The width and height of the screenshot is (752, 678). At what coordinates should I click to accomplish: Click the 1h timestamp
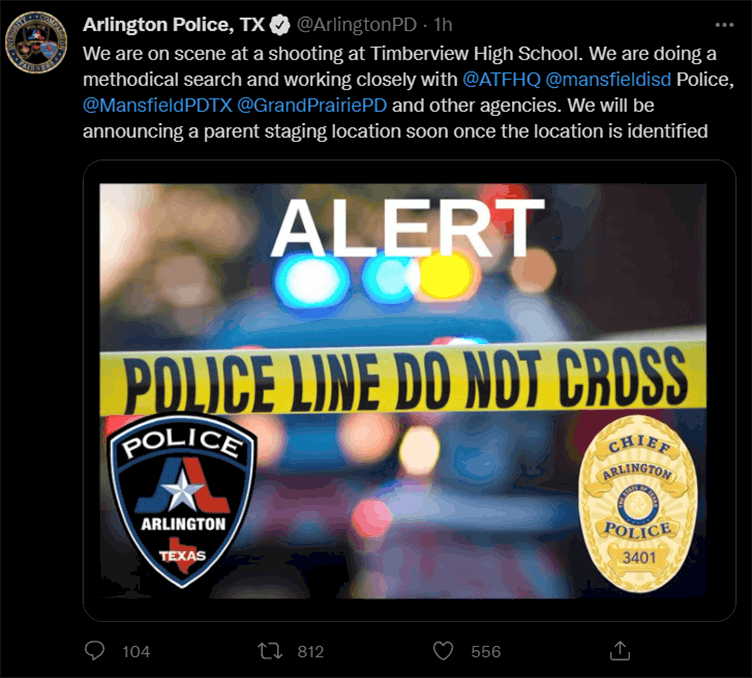click(443, 25)
